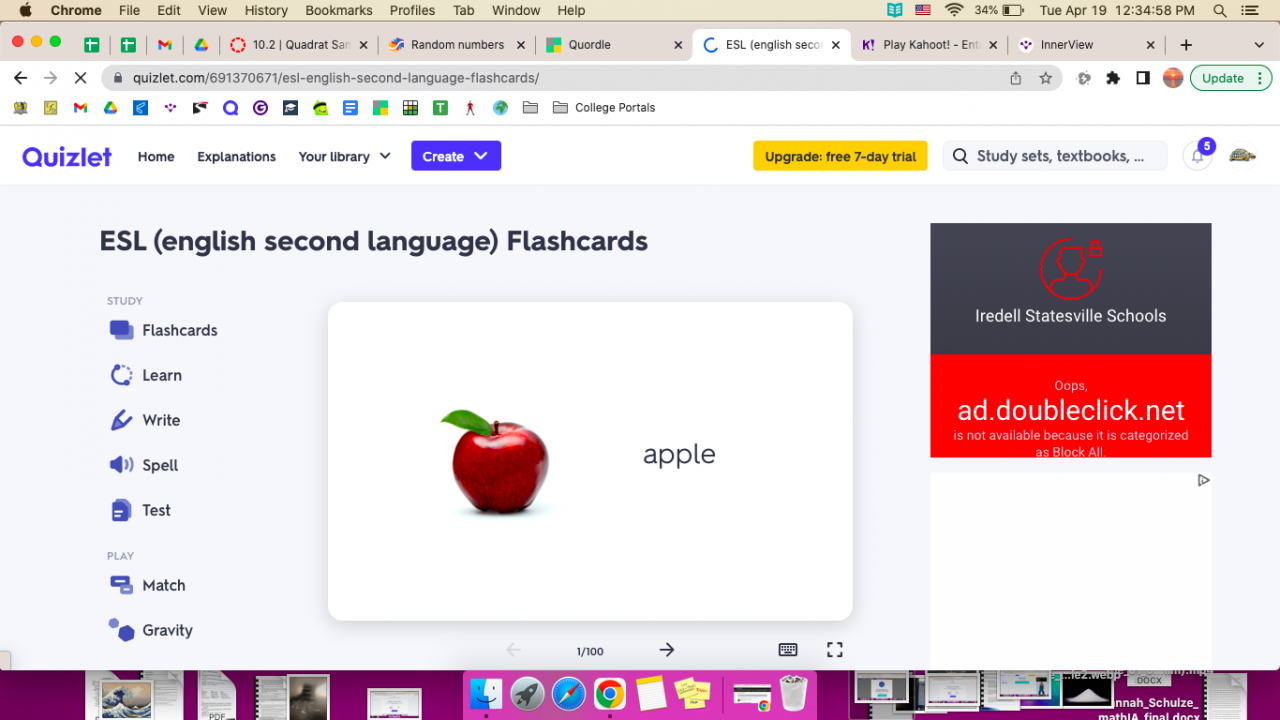
Task: Open Wi-Fi status menu
Action: [954, 11]
